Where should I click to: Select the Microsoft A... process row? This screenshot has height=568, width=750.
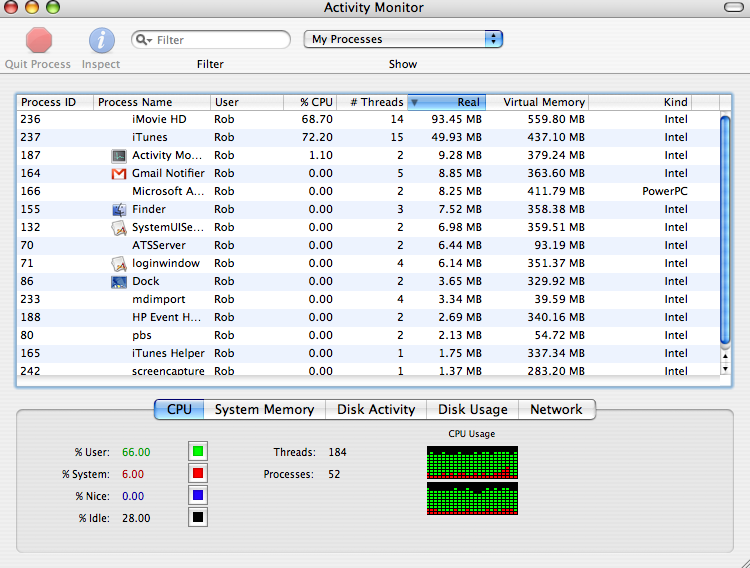pos(368,192)
